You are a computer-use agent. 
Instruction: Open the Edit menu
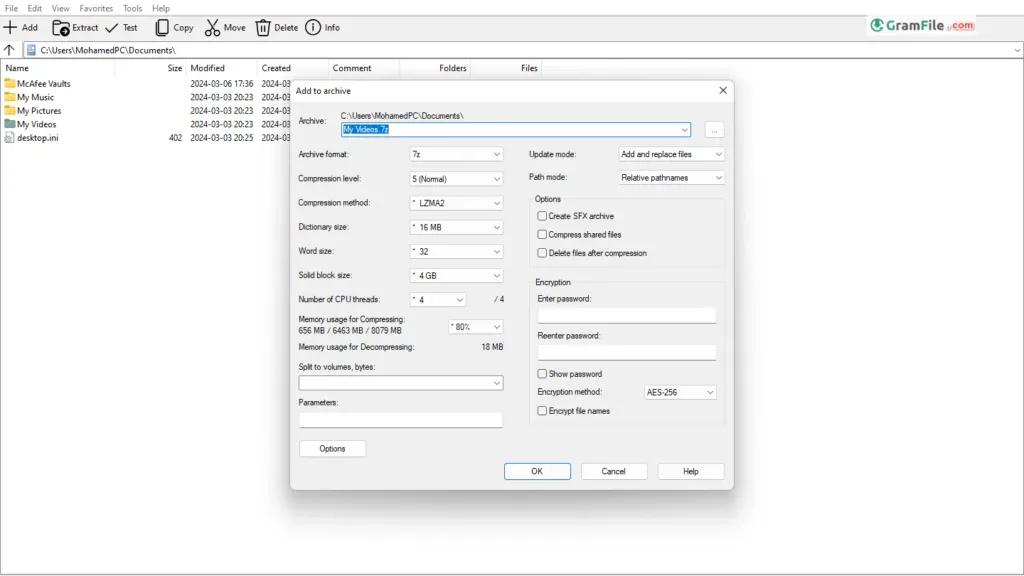point(35,8)
